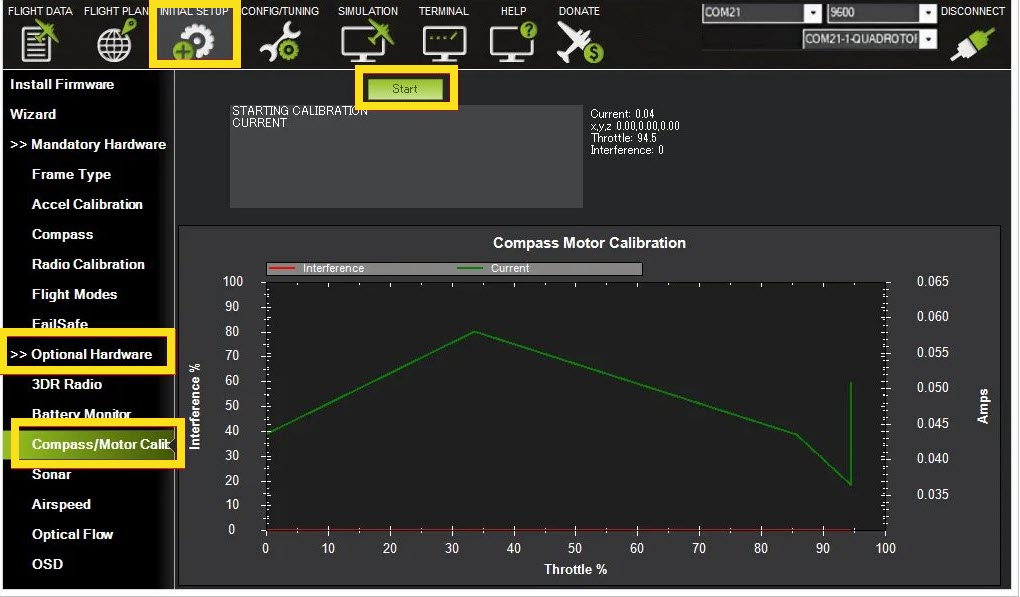
Task: Click the Disconnect label
Action: (x=972, y=11)
